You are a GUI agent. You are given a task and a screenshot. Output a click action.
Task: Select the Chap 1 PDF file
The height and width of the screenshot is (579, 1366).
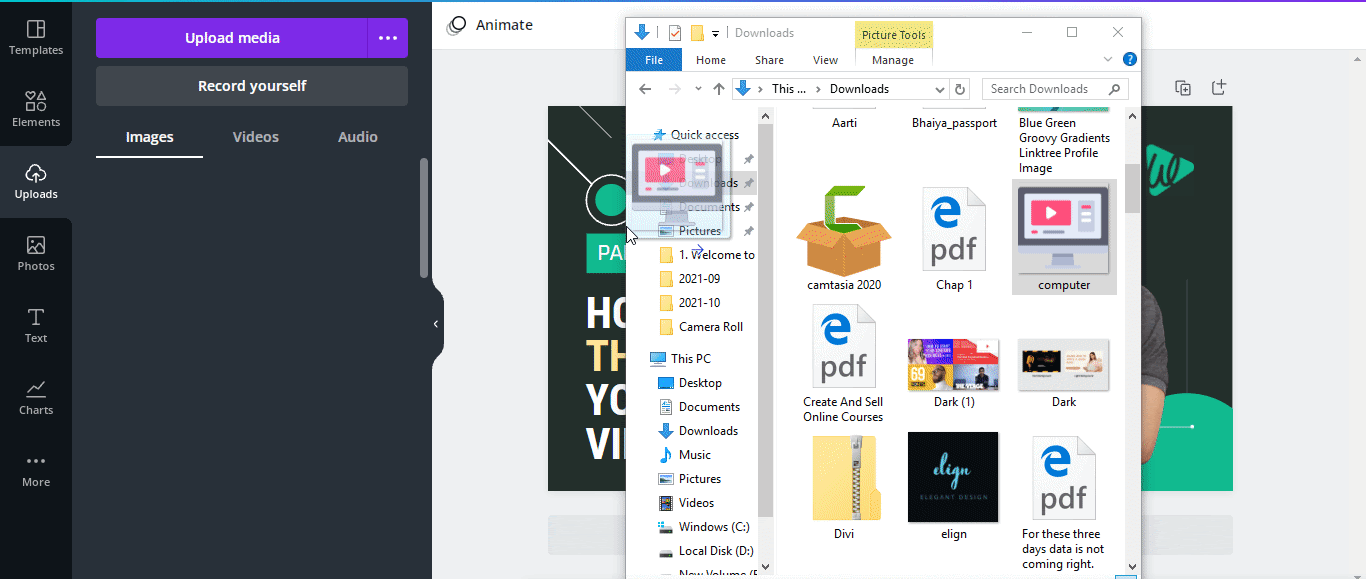[x=954, y=239]
